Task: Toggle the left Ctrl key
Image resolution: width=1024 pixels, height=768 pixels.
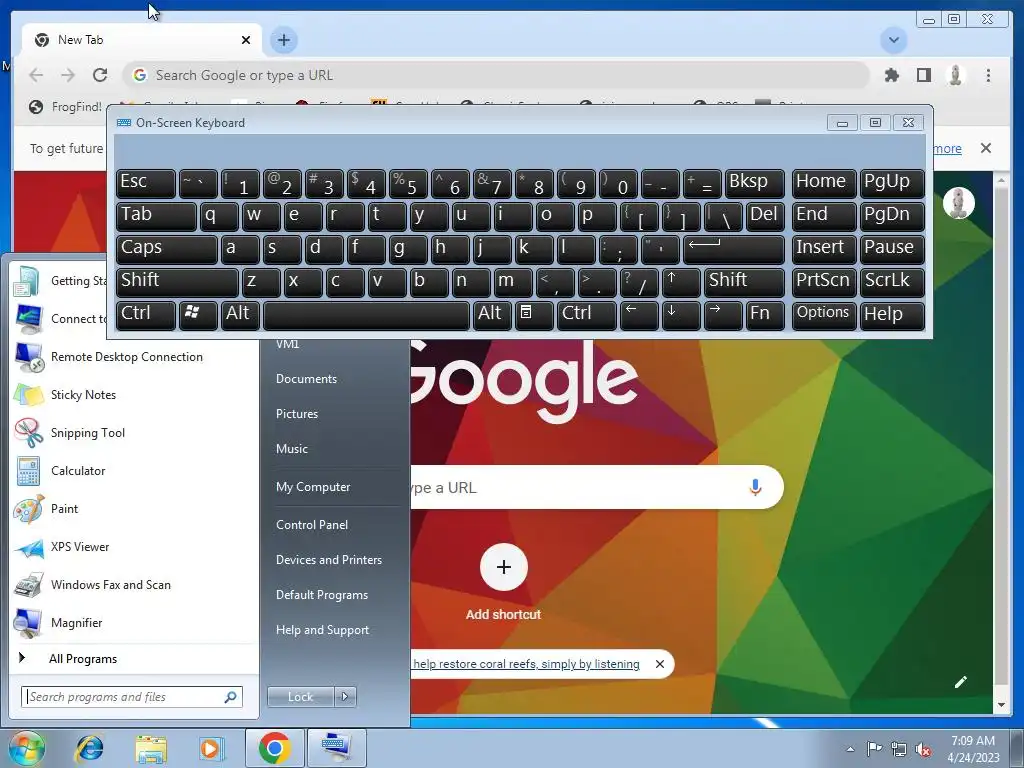Action: (146, 315)
